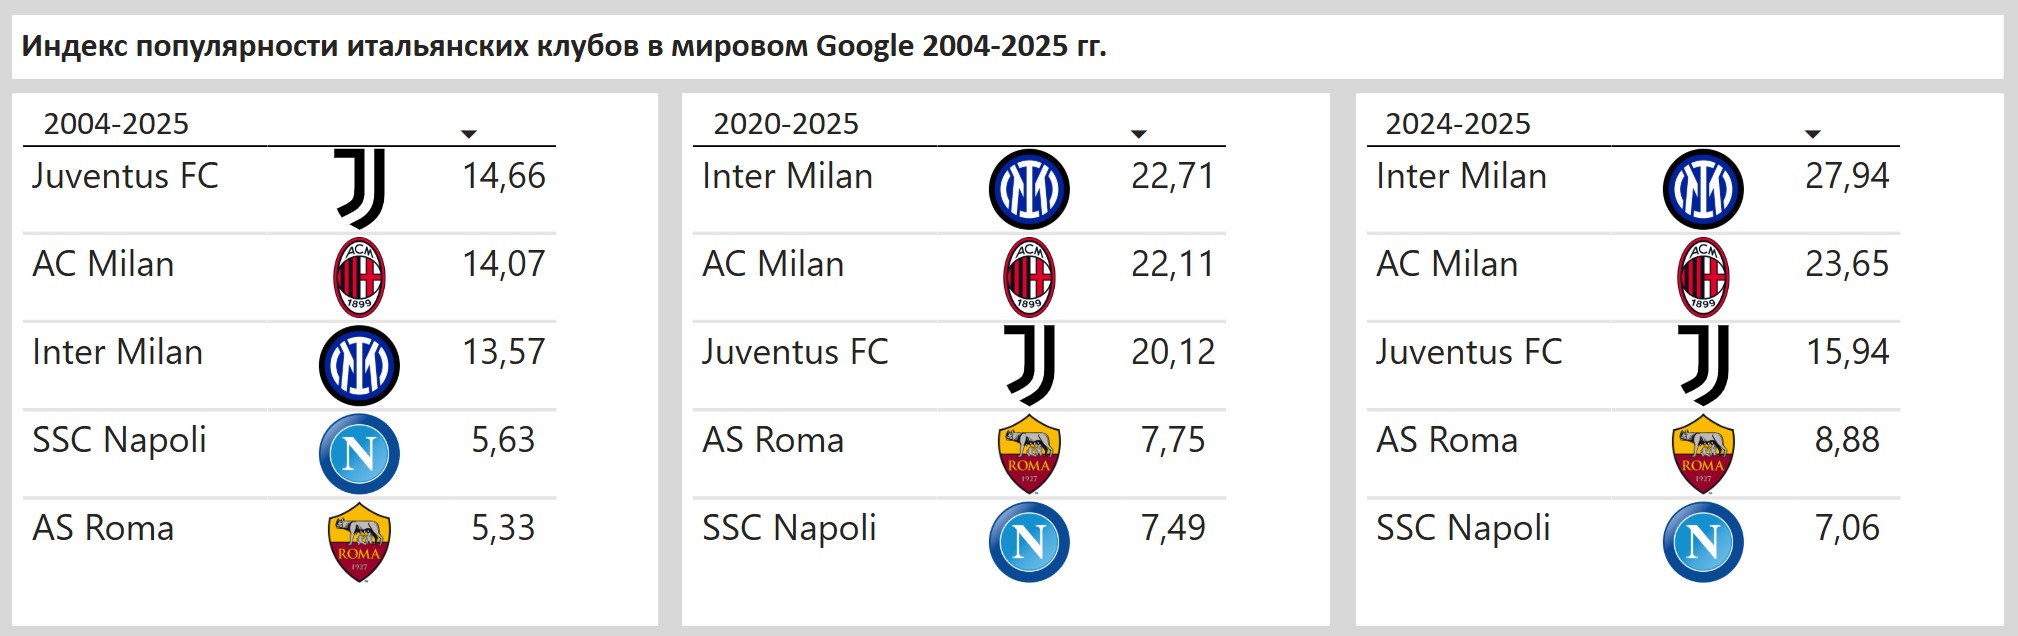
Task: Click the AC Milan crest in 2004-2025 table
Action: pyautogui.click(x=359, y=277)
